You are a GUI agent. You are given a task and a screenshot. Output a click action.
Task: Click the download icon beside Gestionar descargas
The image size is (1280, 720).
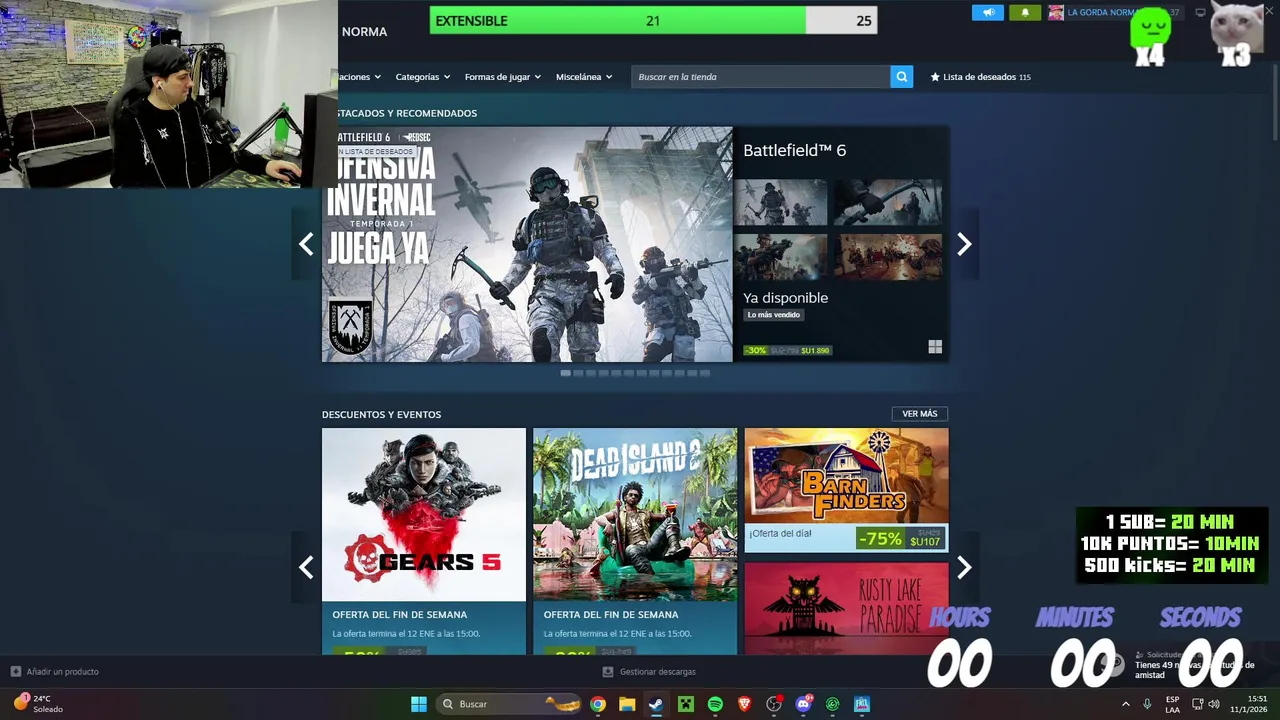(608, 672)
